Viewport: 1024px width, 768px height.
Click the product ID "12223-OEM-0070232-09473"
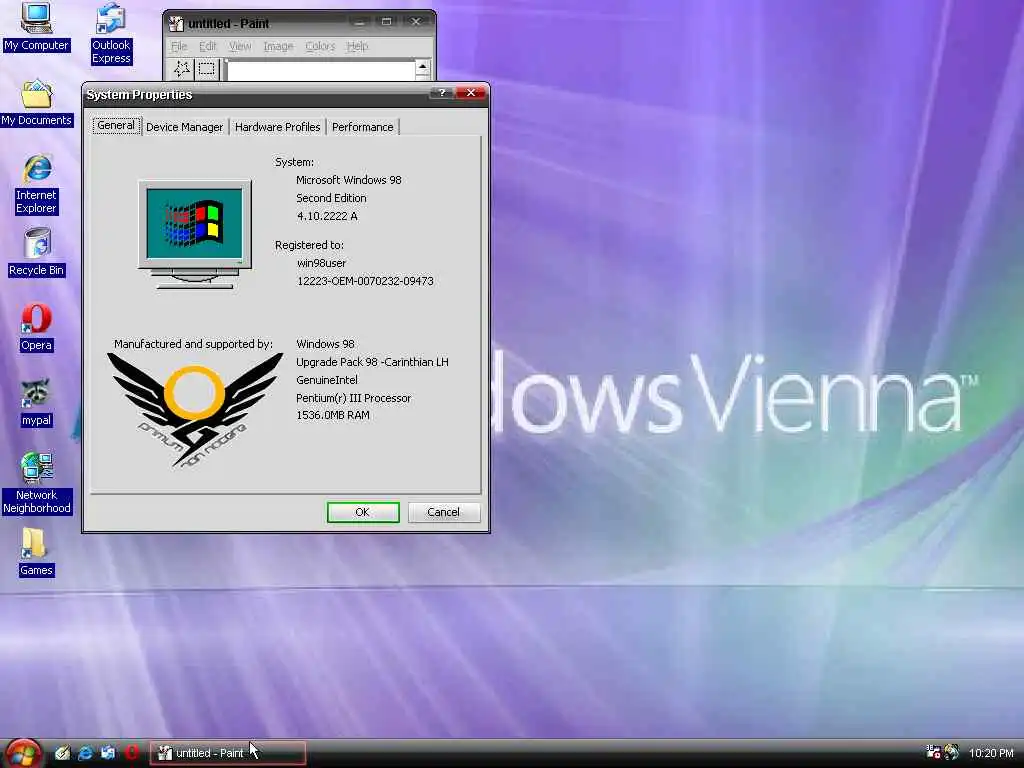click(365, 281)
